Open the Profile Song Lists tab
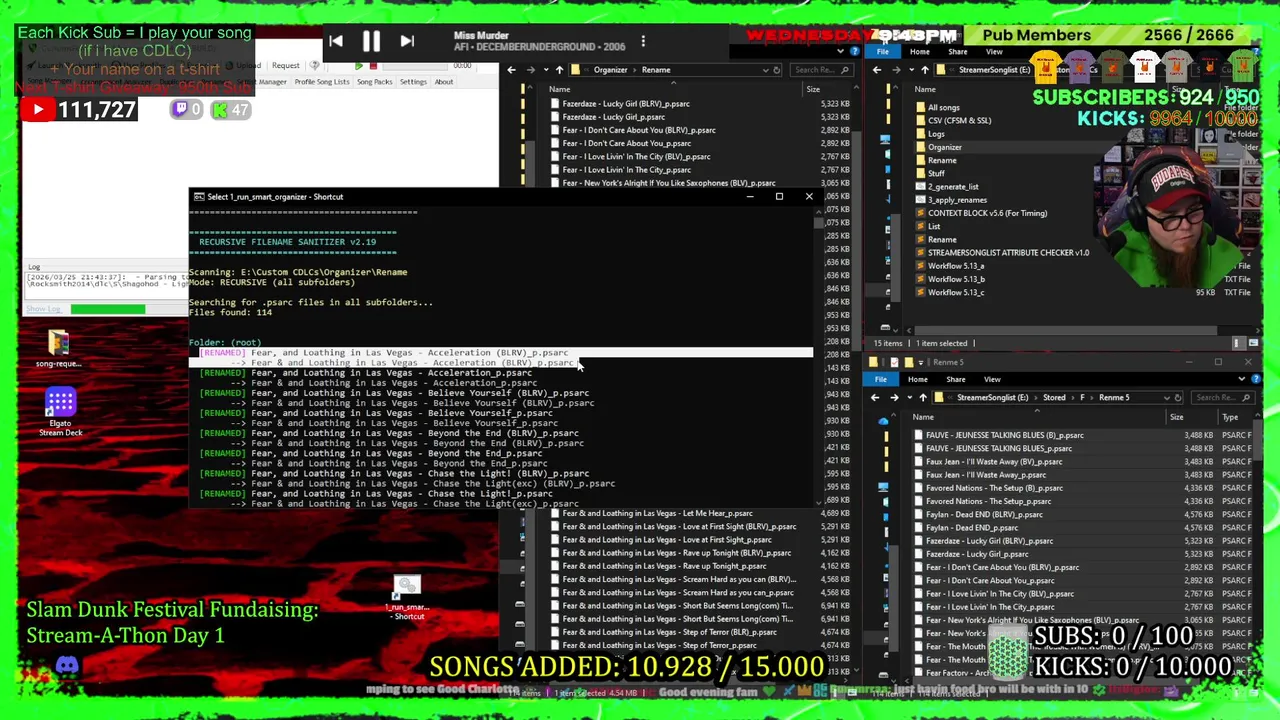The width and height of the screenshot is (1280, 720). (x=322, y=82)
